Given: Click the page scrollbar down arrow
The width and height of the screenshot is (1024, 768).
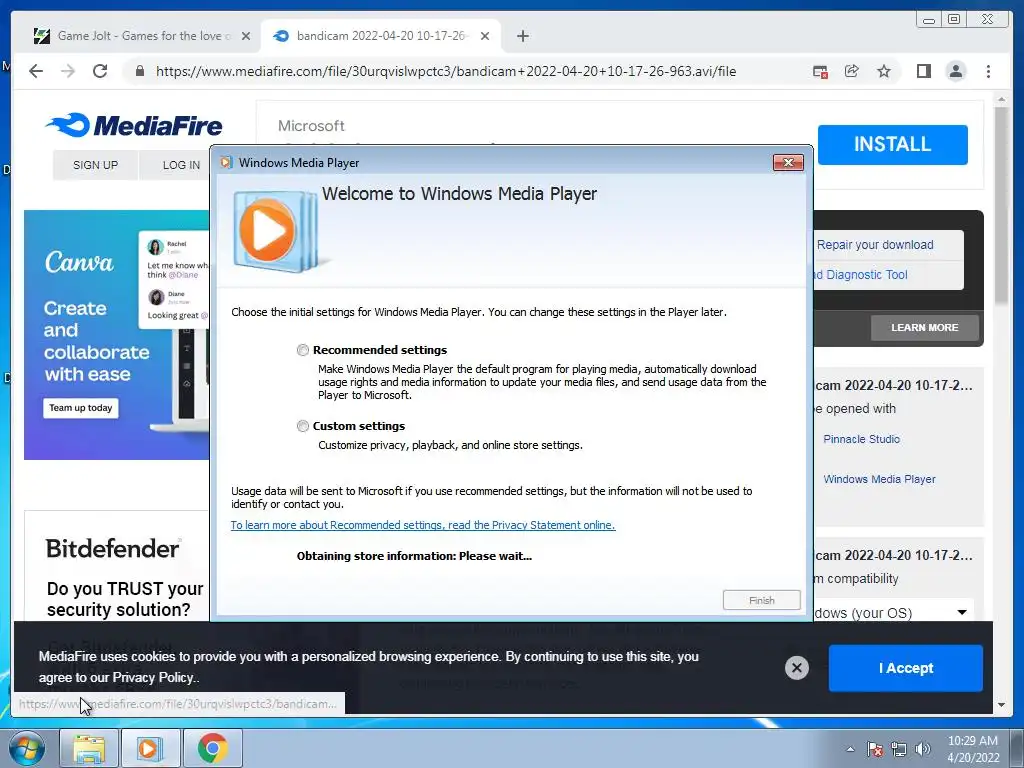Looking at the screenshot, I should click(x=1001, y=705).
